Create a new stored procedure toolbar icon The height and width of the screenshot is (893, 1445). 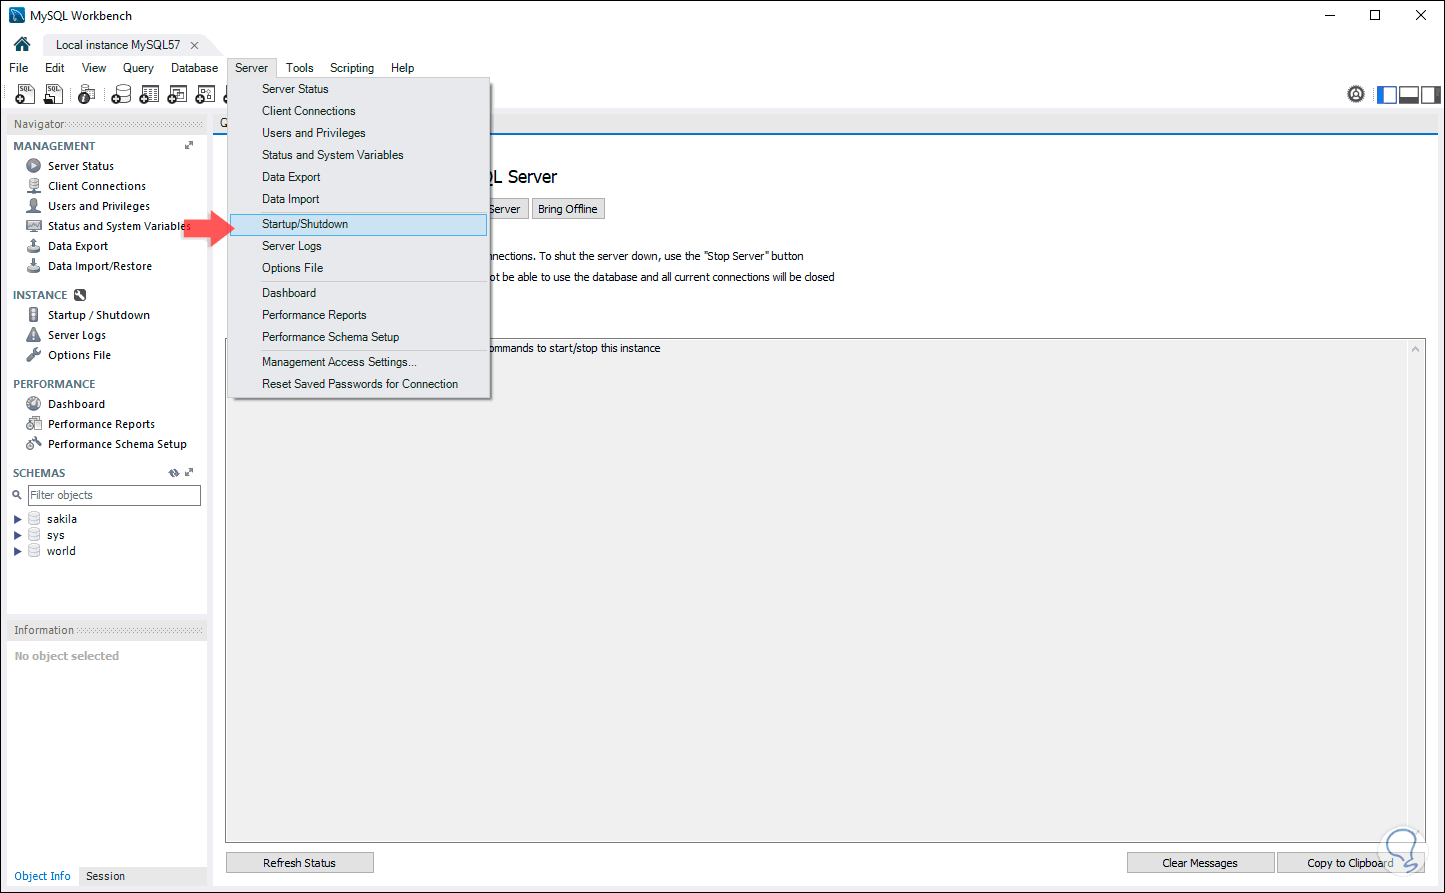click(205, 94)
